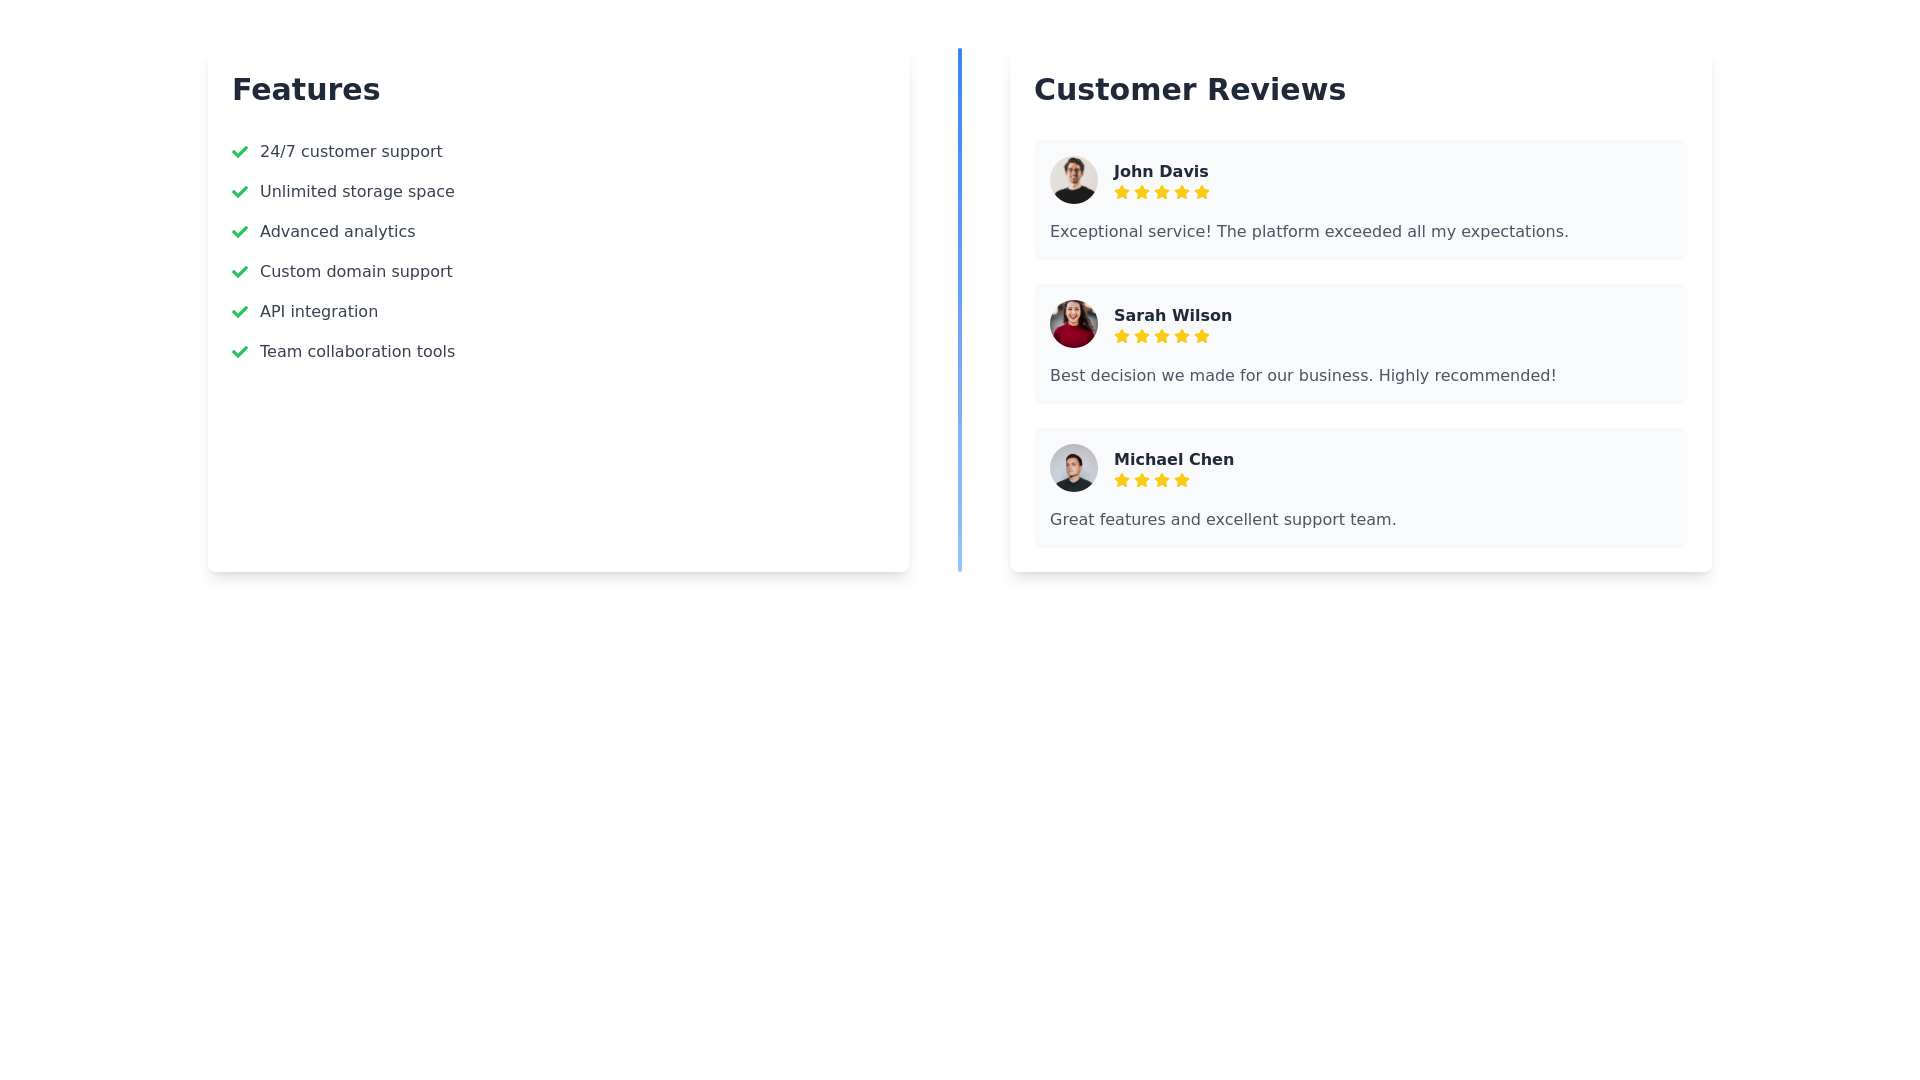The image size is (1920, 1080).
Task: Click the "Exceptional service!" review text
Action: pos(1309,231)
